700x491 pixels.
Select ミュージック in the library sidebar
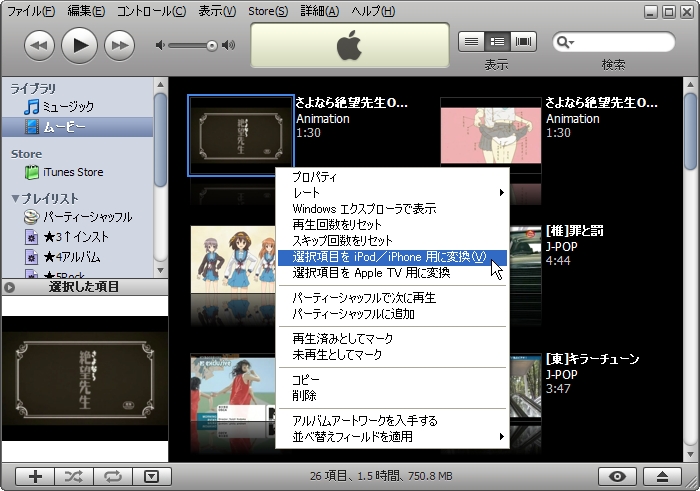[x=78, y=107]
